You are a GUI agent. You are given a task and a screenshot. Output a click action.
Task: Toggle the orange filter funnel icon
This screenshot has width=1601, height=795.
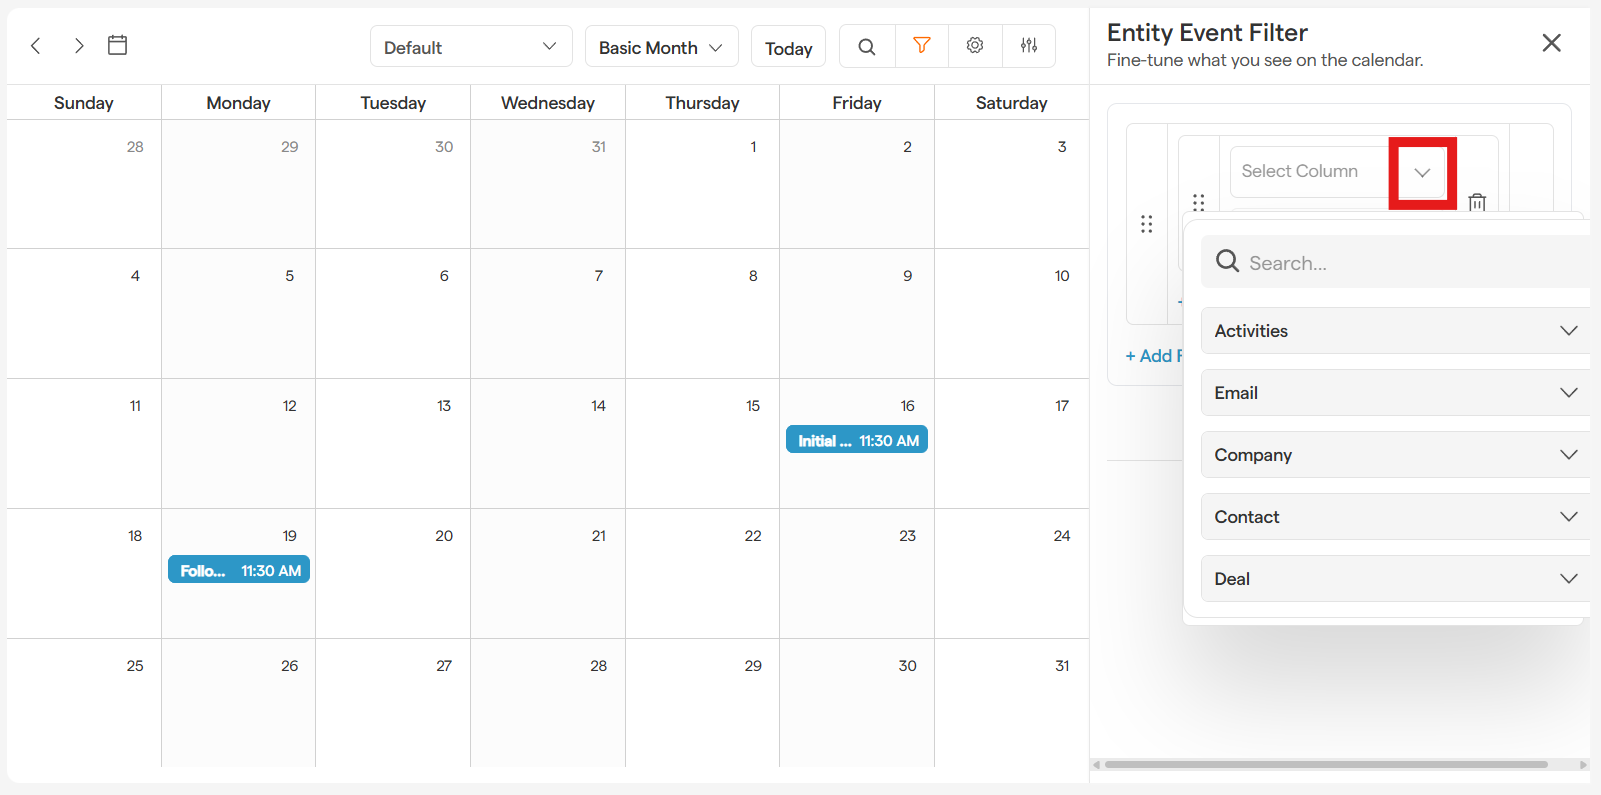pos(922,46)
